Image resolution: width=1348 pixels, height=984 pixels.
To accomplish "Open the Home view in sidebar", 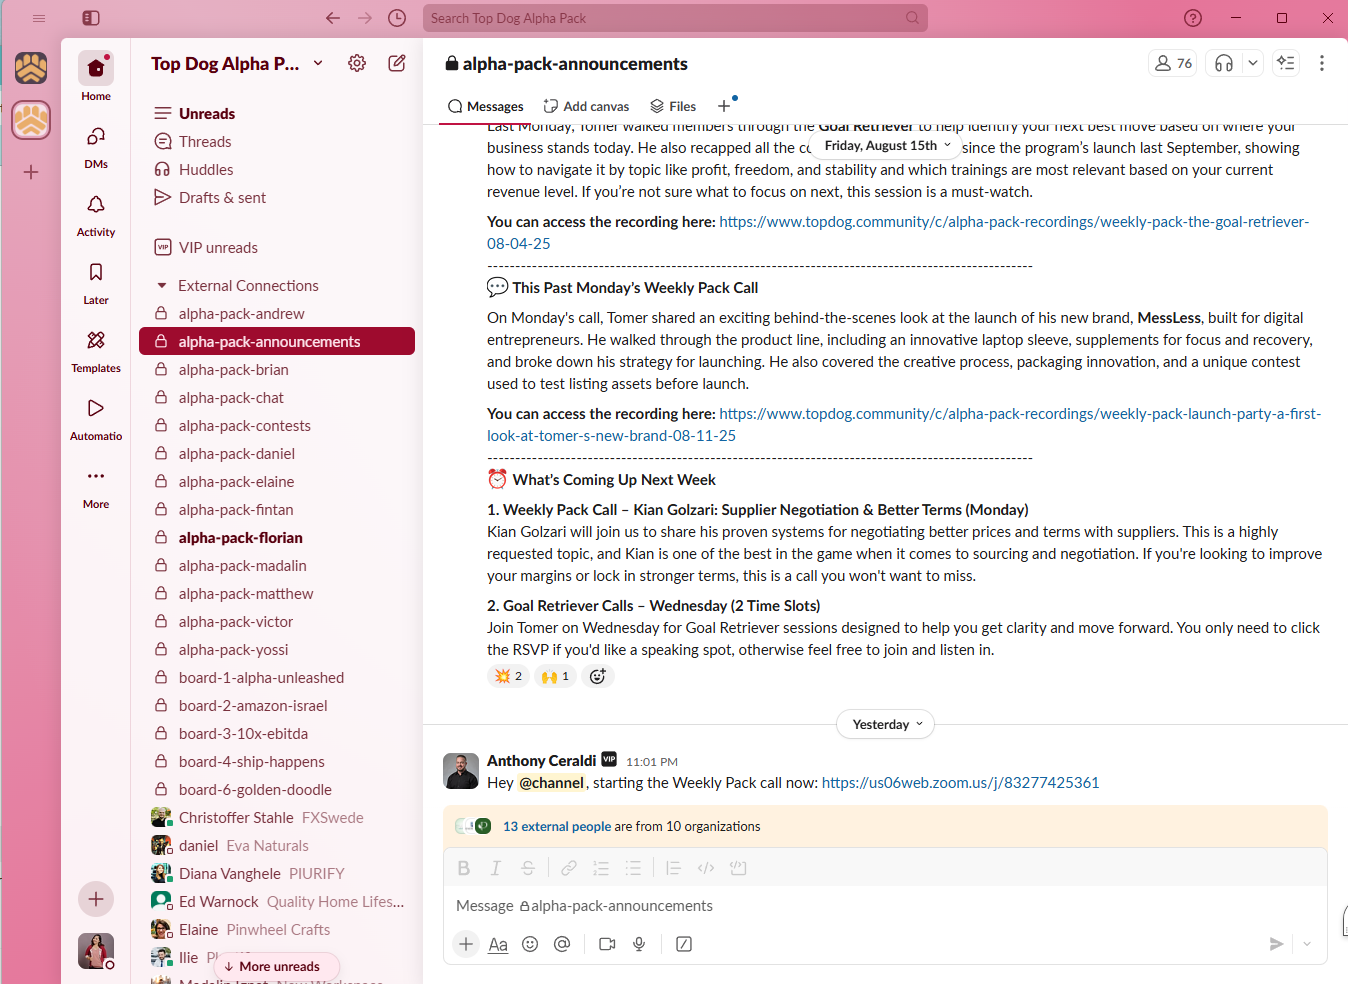I will [96, 77].
